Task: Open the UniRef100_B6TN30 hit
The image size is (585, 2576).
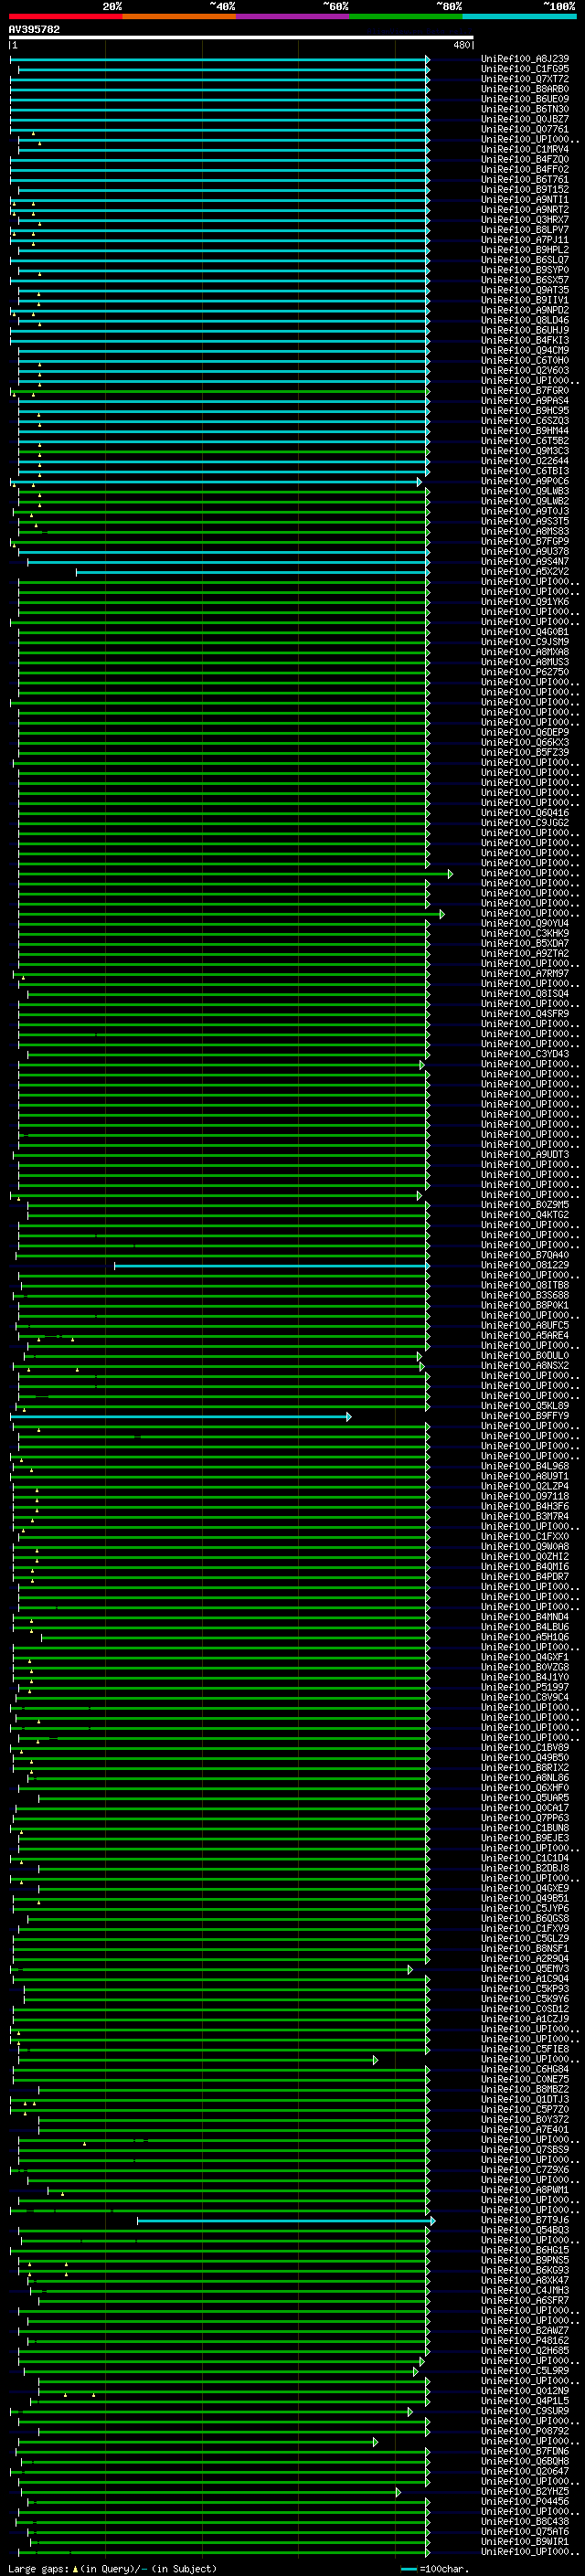Action: coord(525,109)
